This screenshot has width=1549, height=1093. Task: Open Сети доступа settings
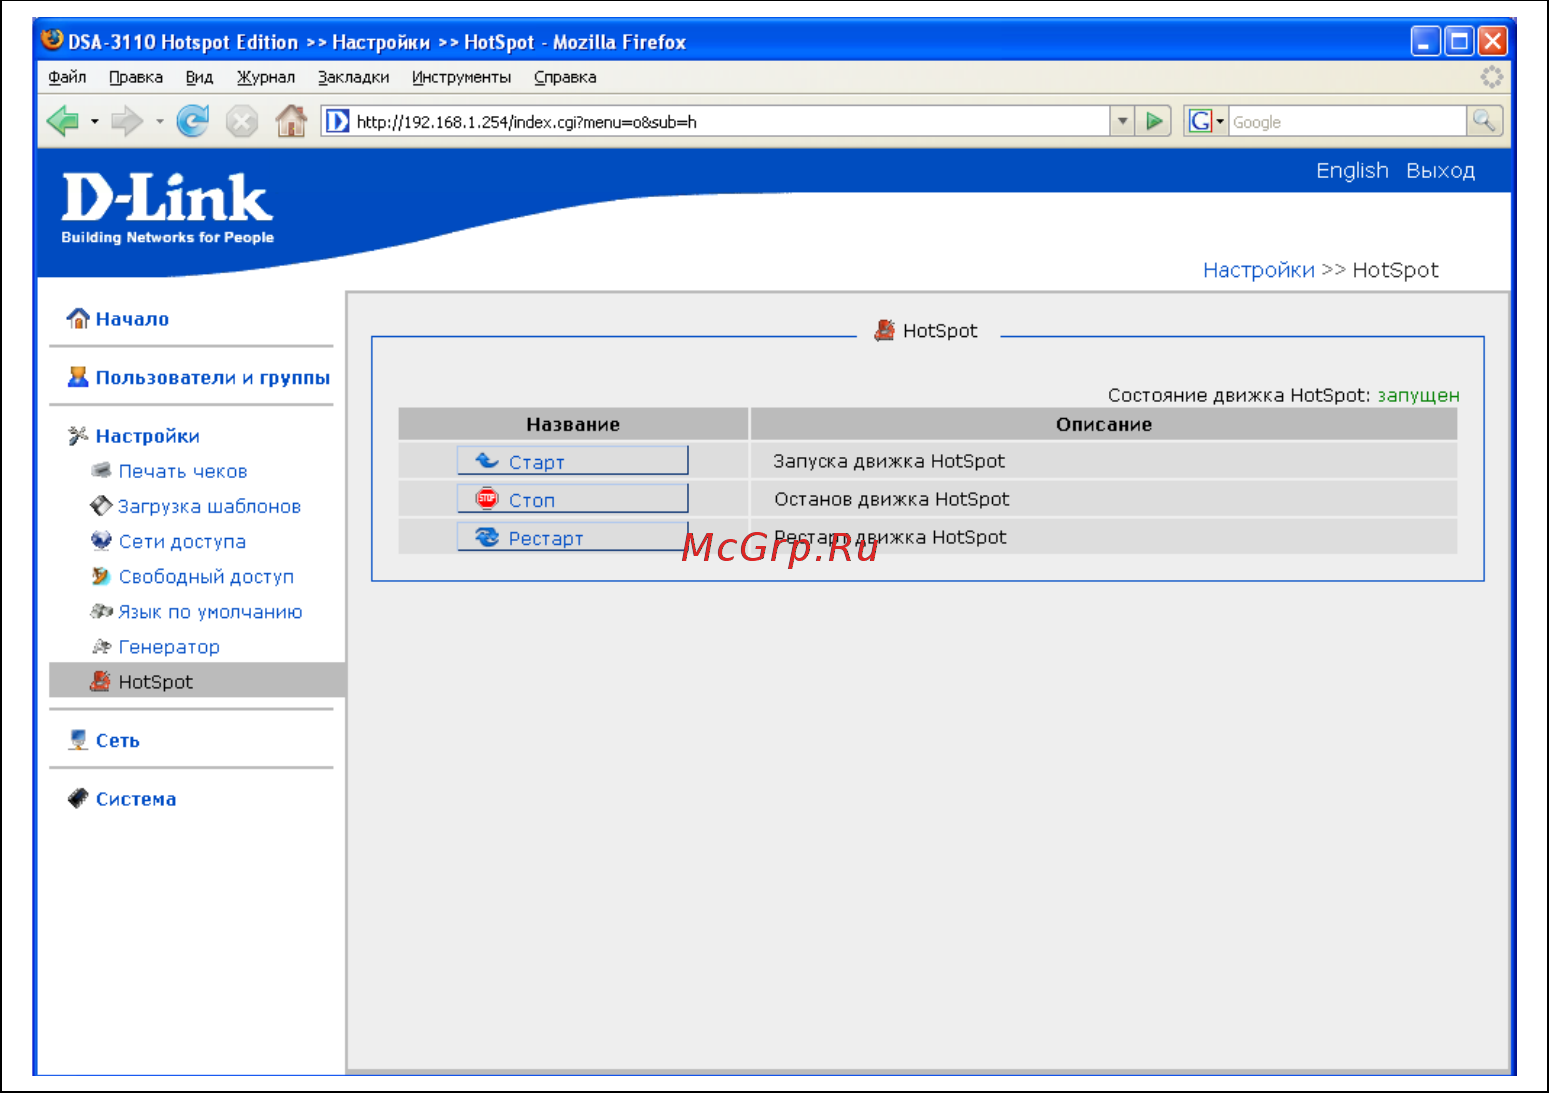click(x=182, y=542)
